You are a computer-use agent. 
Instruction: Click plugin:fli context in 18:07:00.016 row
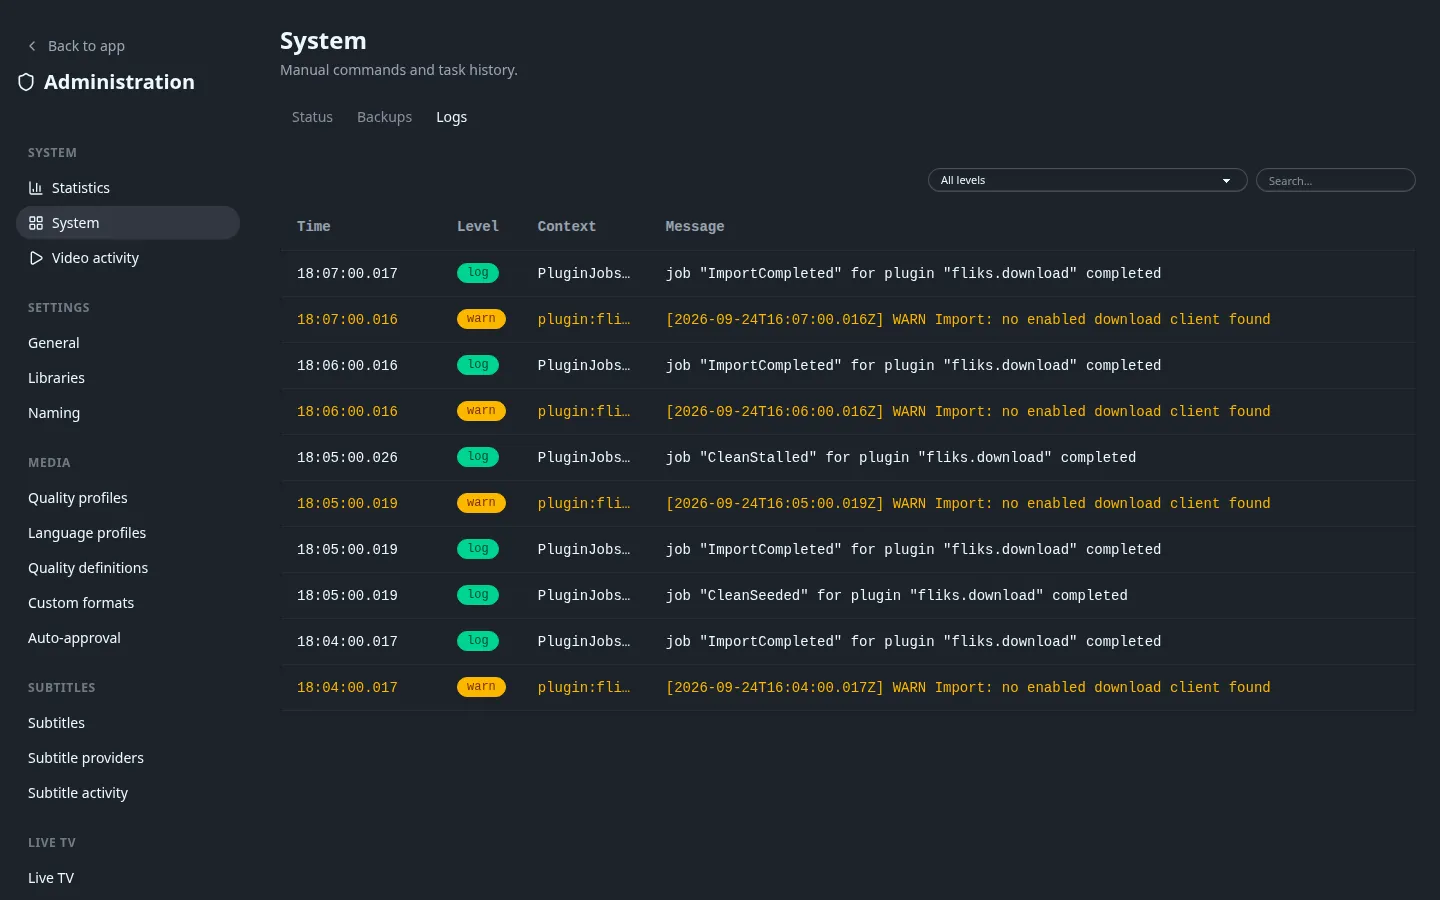[x=584, y=319]
